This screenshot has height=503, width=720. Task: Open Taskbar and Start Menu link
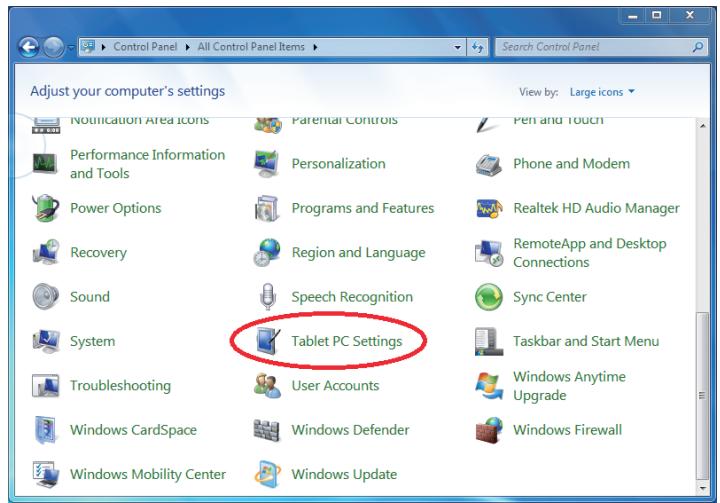(x=586, y=341)
